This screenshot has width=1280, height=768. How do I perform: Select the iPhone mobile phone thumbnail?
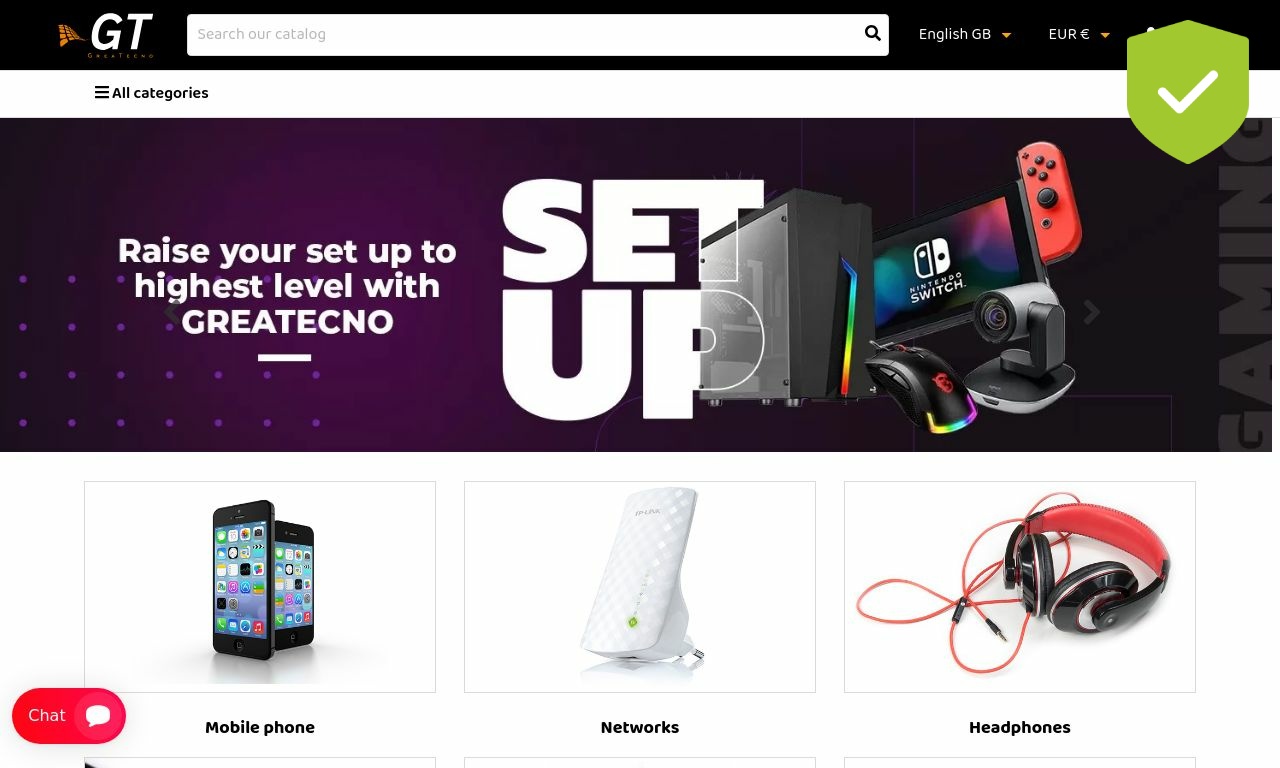(x=260, y=587)
